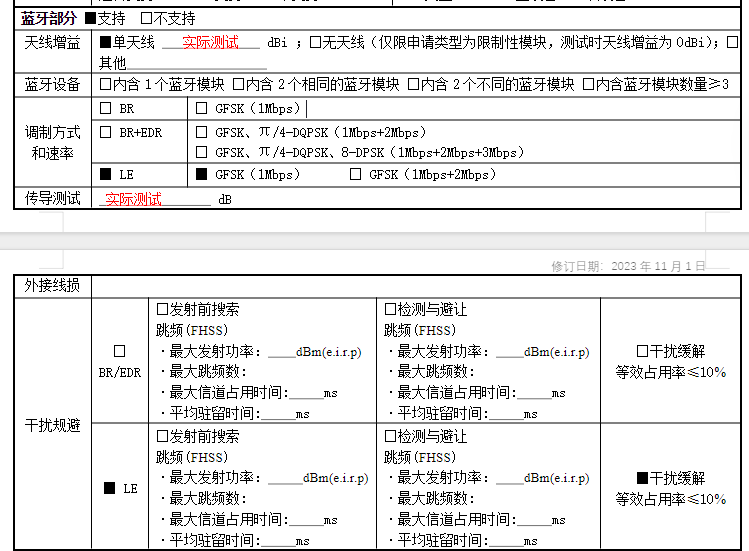Click the empty cell right of 外接线损
This screenshot has height=551, width=749.
[416, 286]
